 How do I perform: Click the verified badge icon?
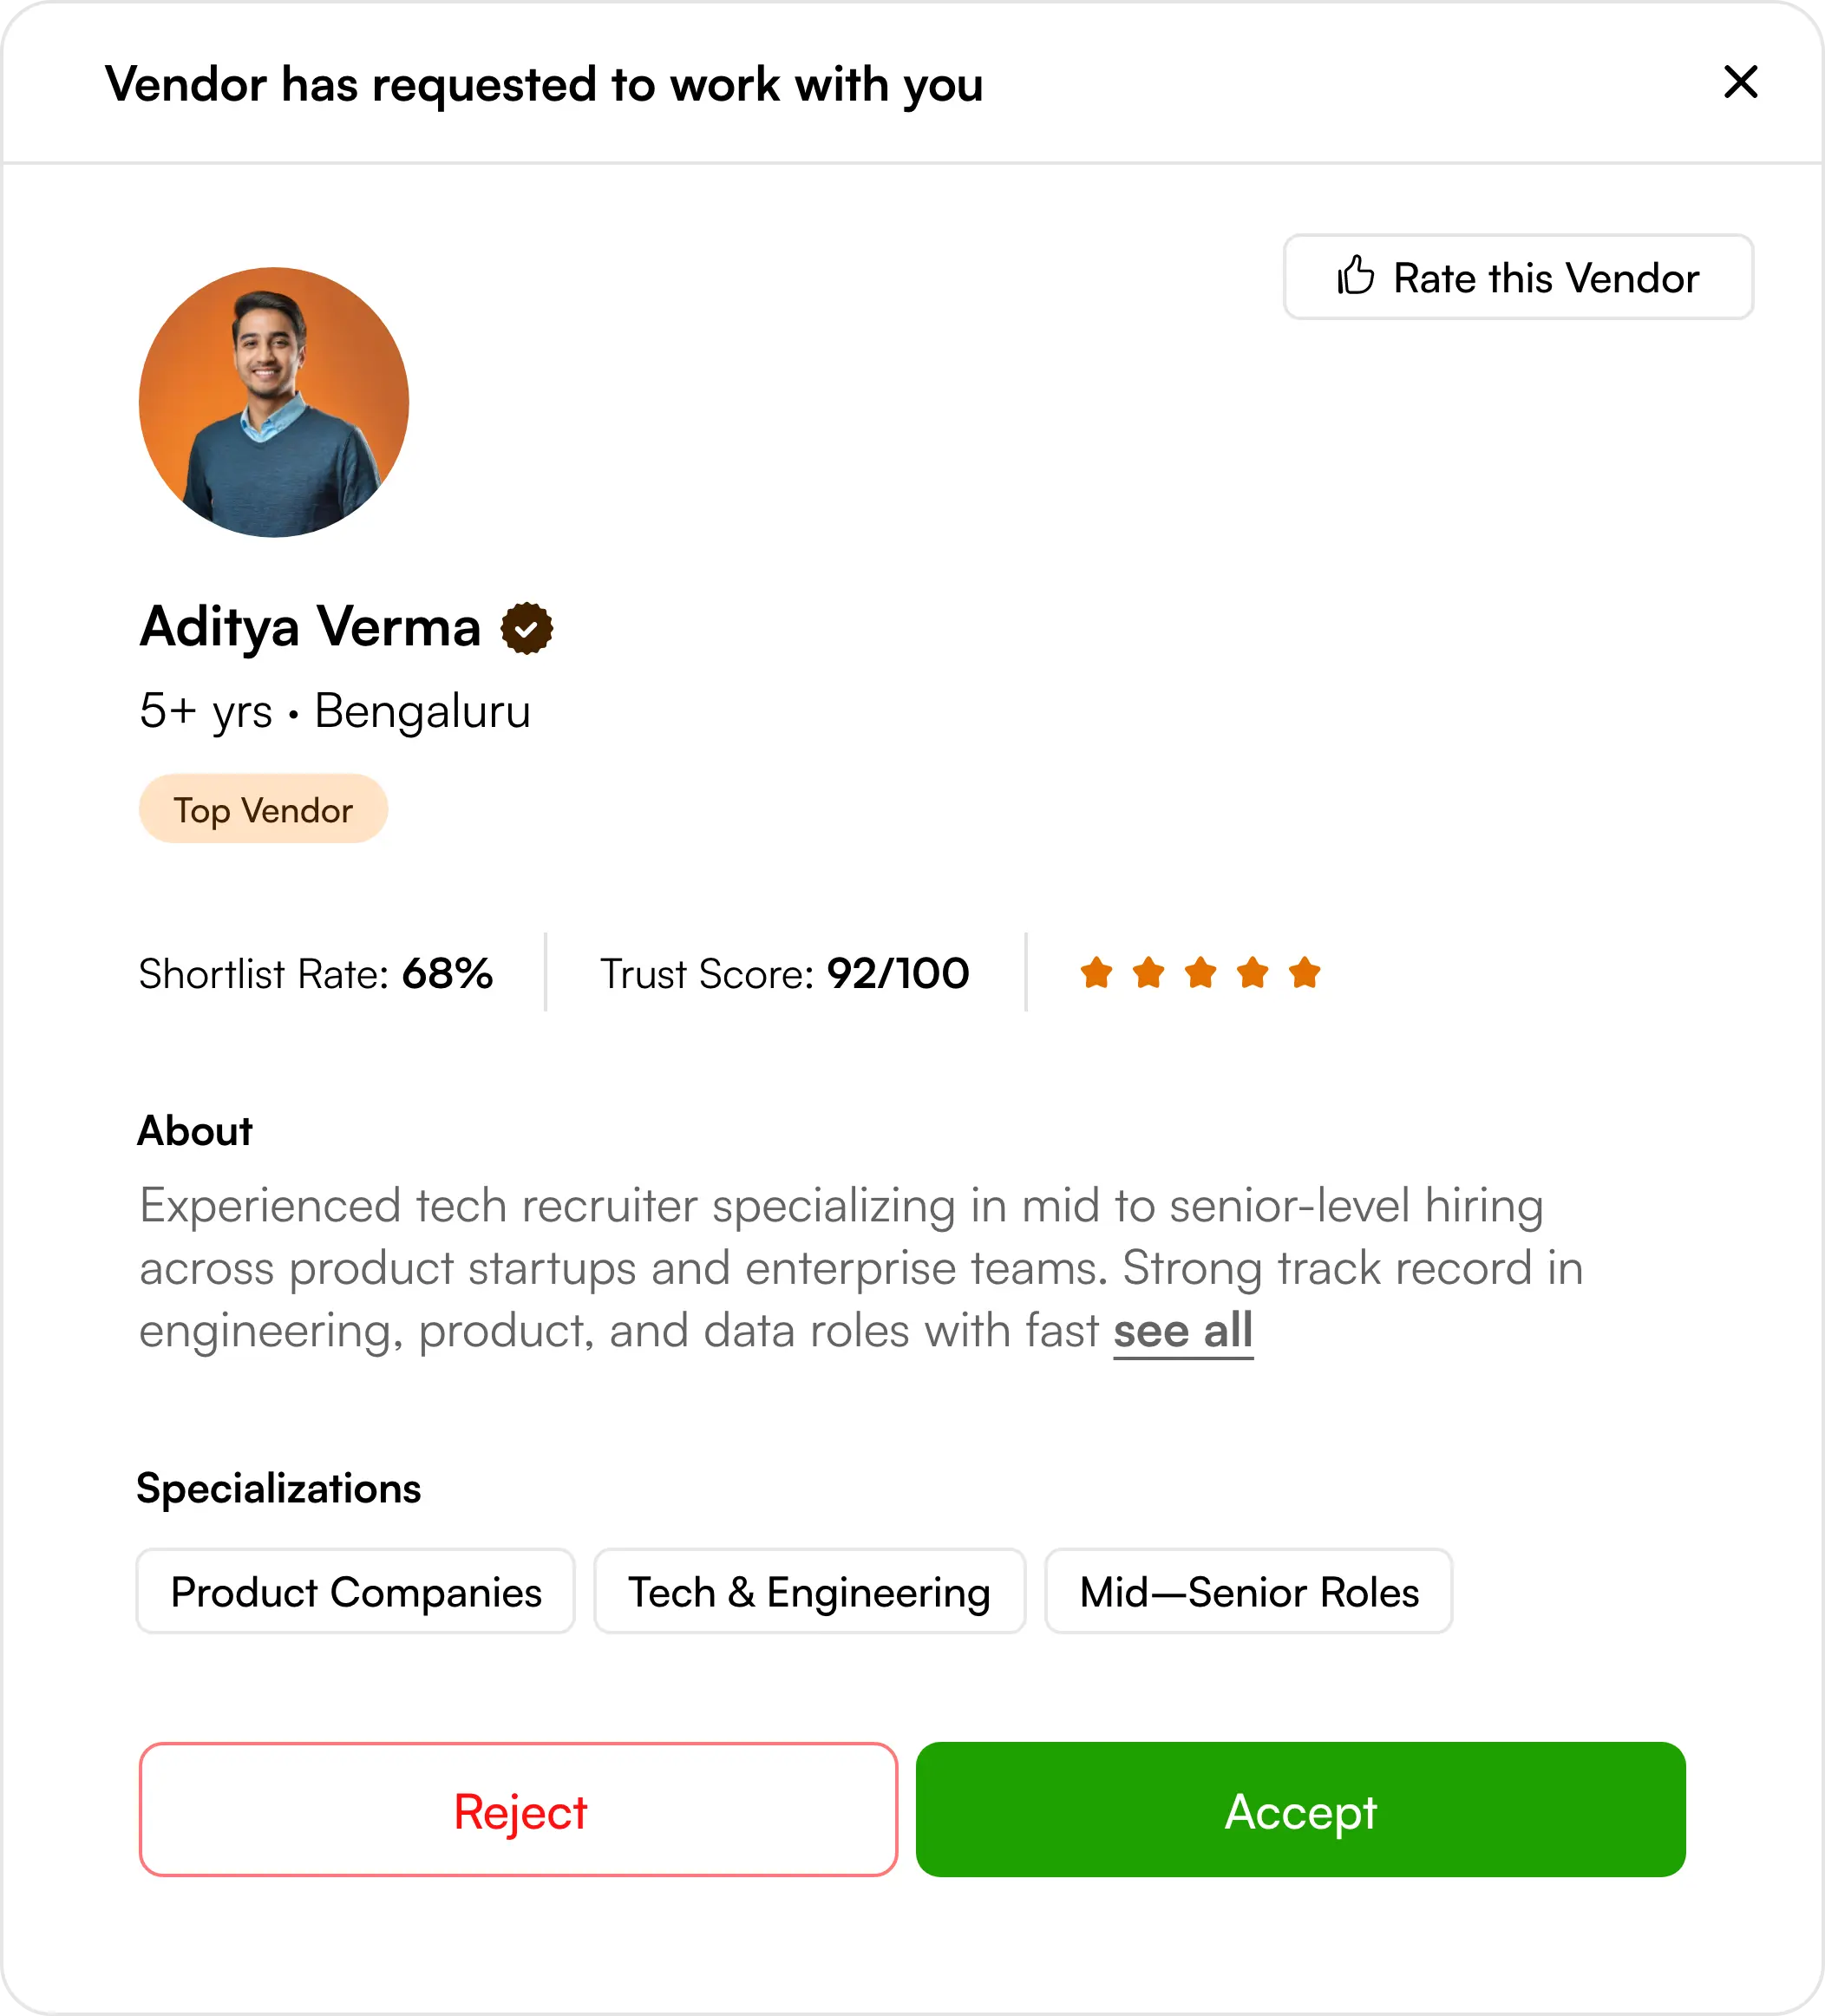click(x=527, y=628)
